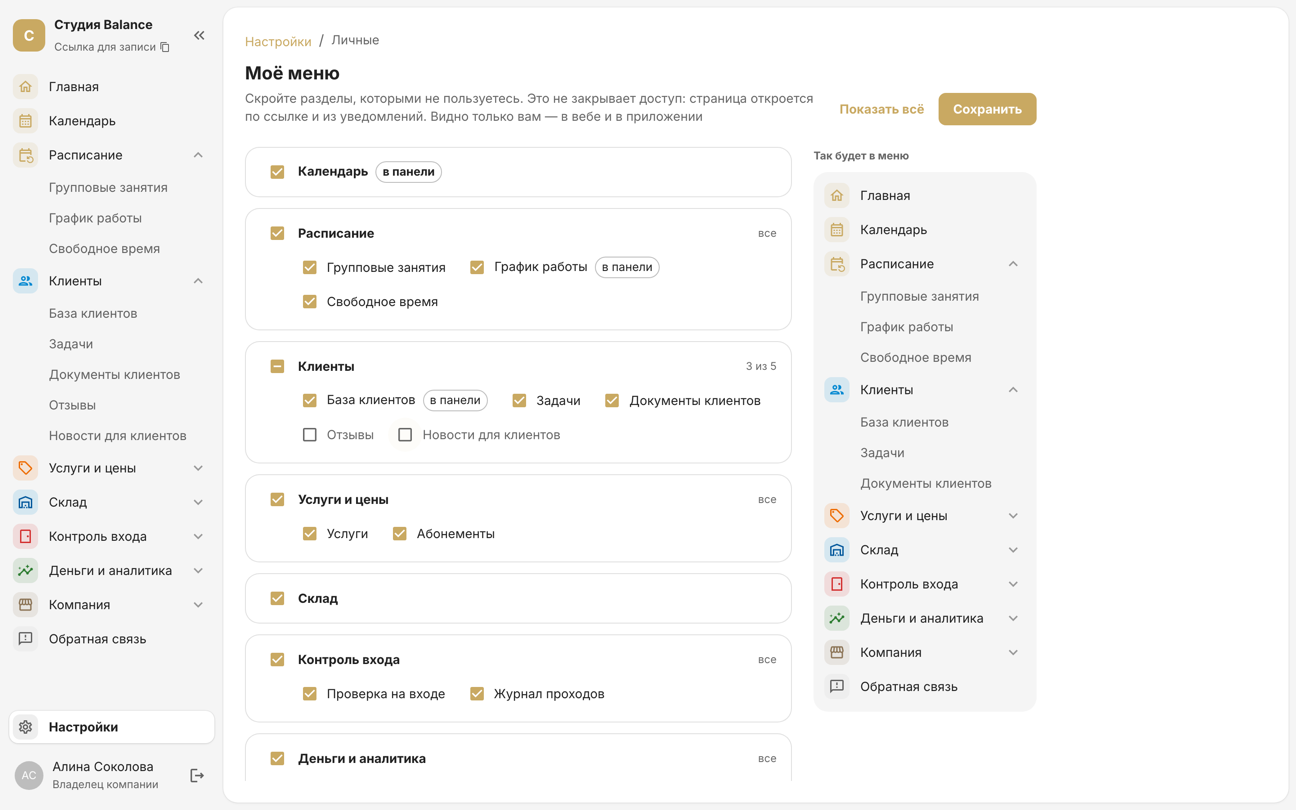
Task: Uncheck the Календарь section checkbox
Action: point(277,172)
